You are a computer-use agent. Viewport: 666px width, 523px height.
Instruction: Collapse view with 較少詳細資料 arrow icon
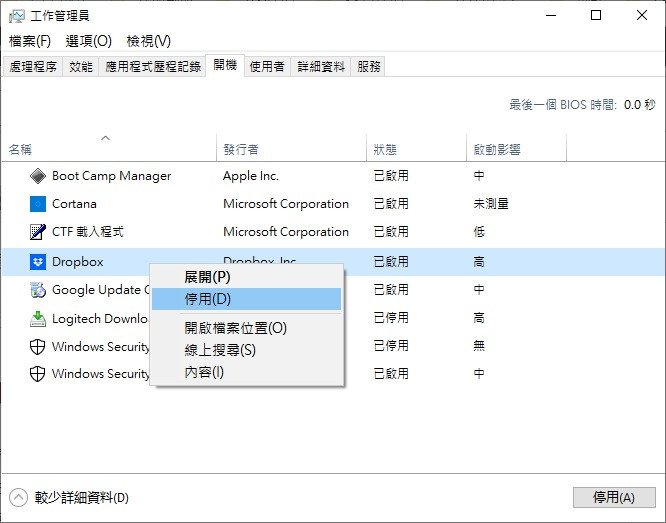[18, 497]
